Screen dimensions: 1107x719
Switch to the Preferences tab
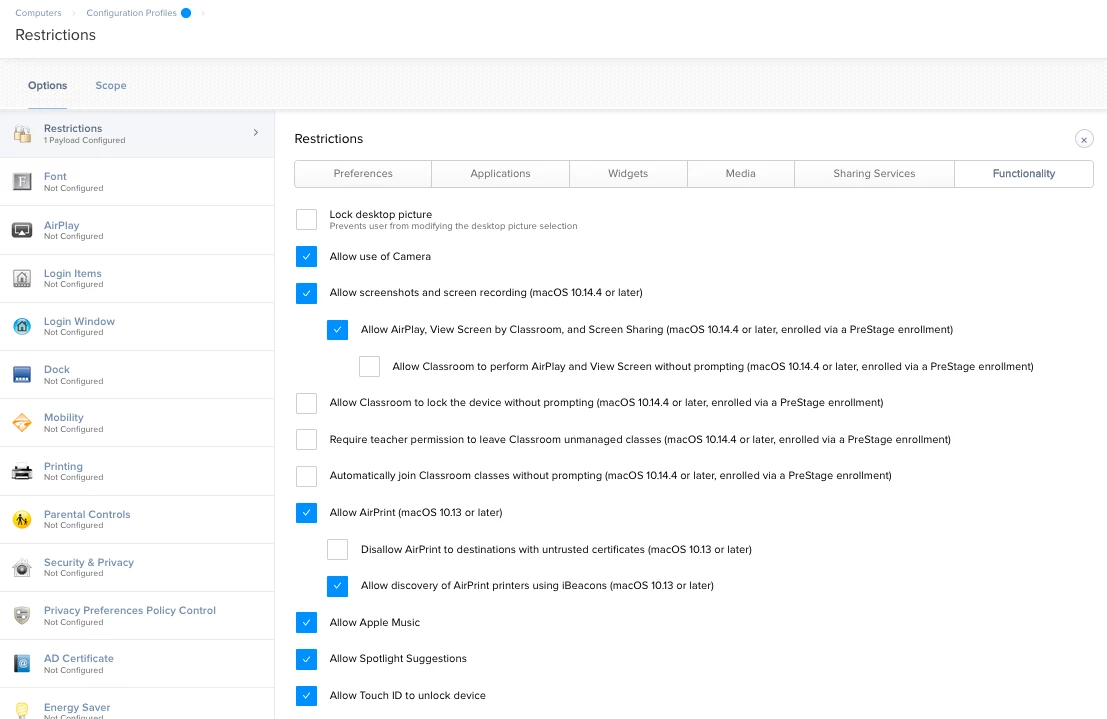(x=363, y=174)
